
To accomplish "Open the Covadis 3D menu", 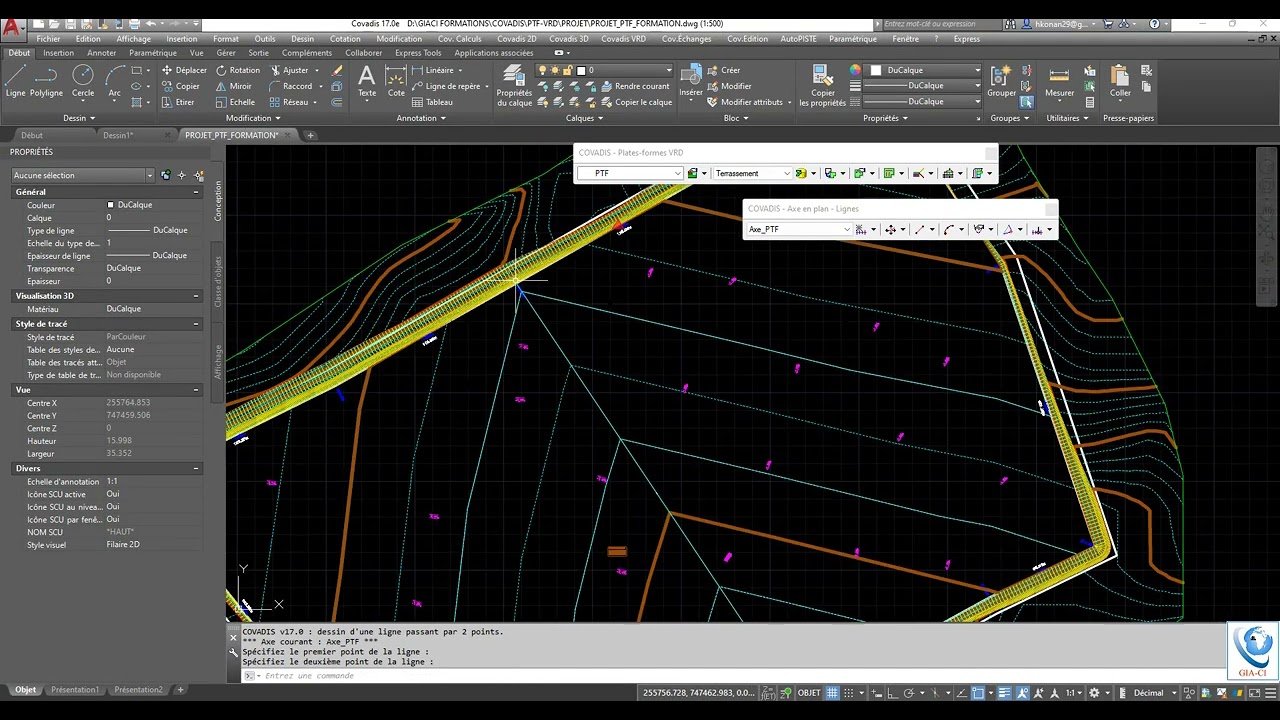I will pyautogui.click(x=570, y=39).
